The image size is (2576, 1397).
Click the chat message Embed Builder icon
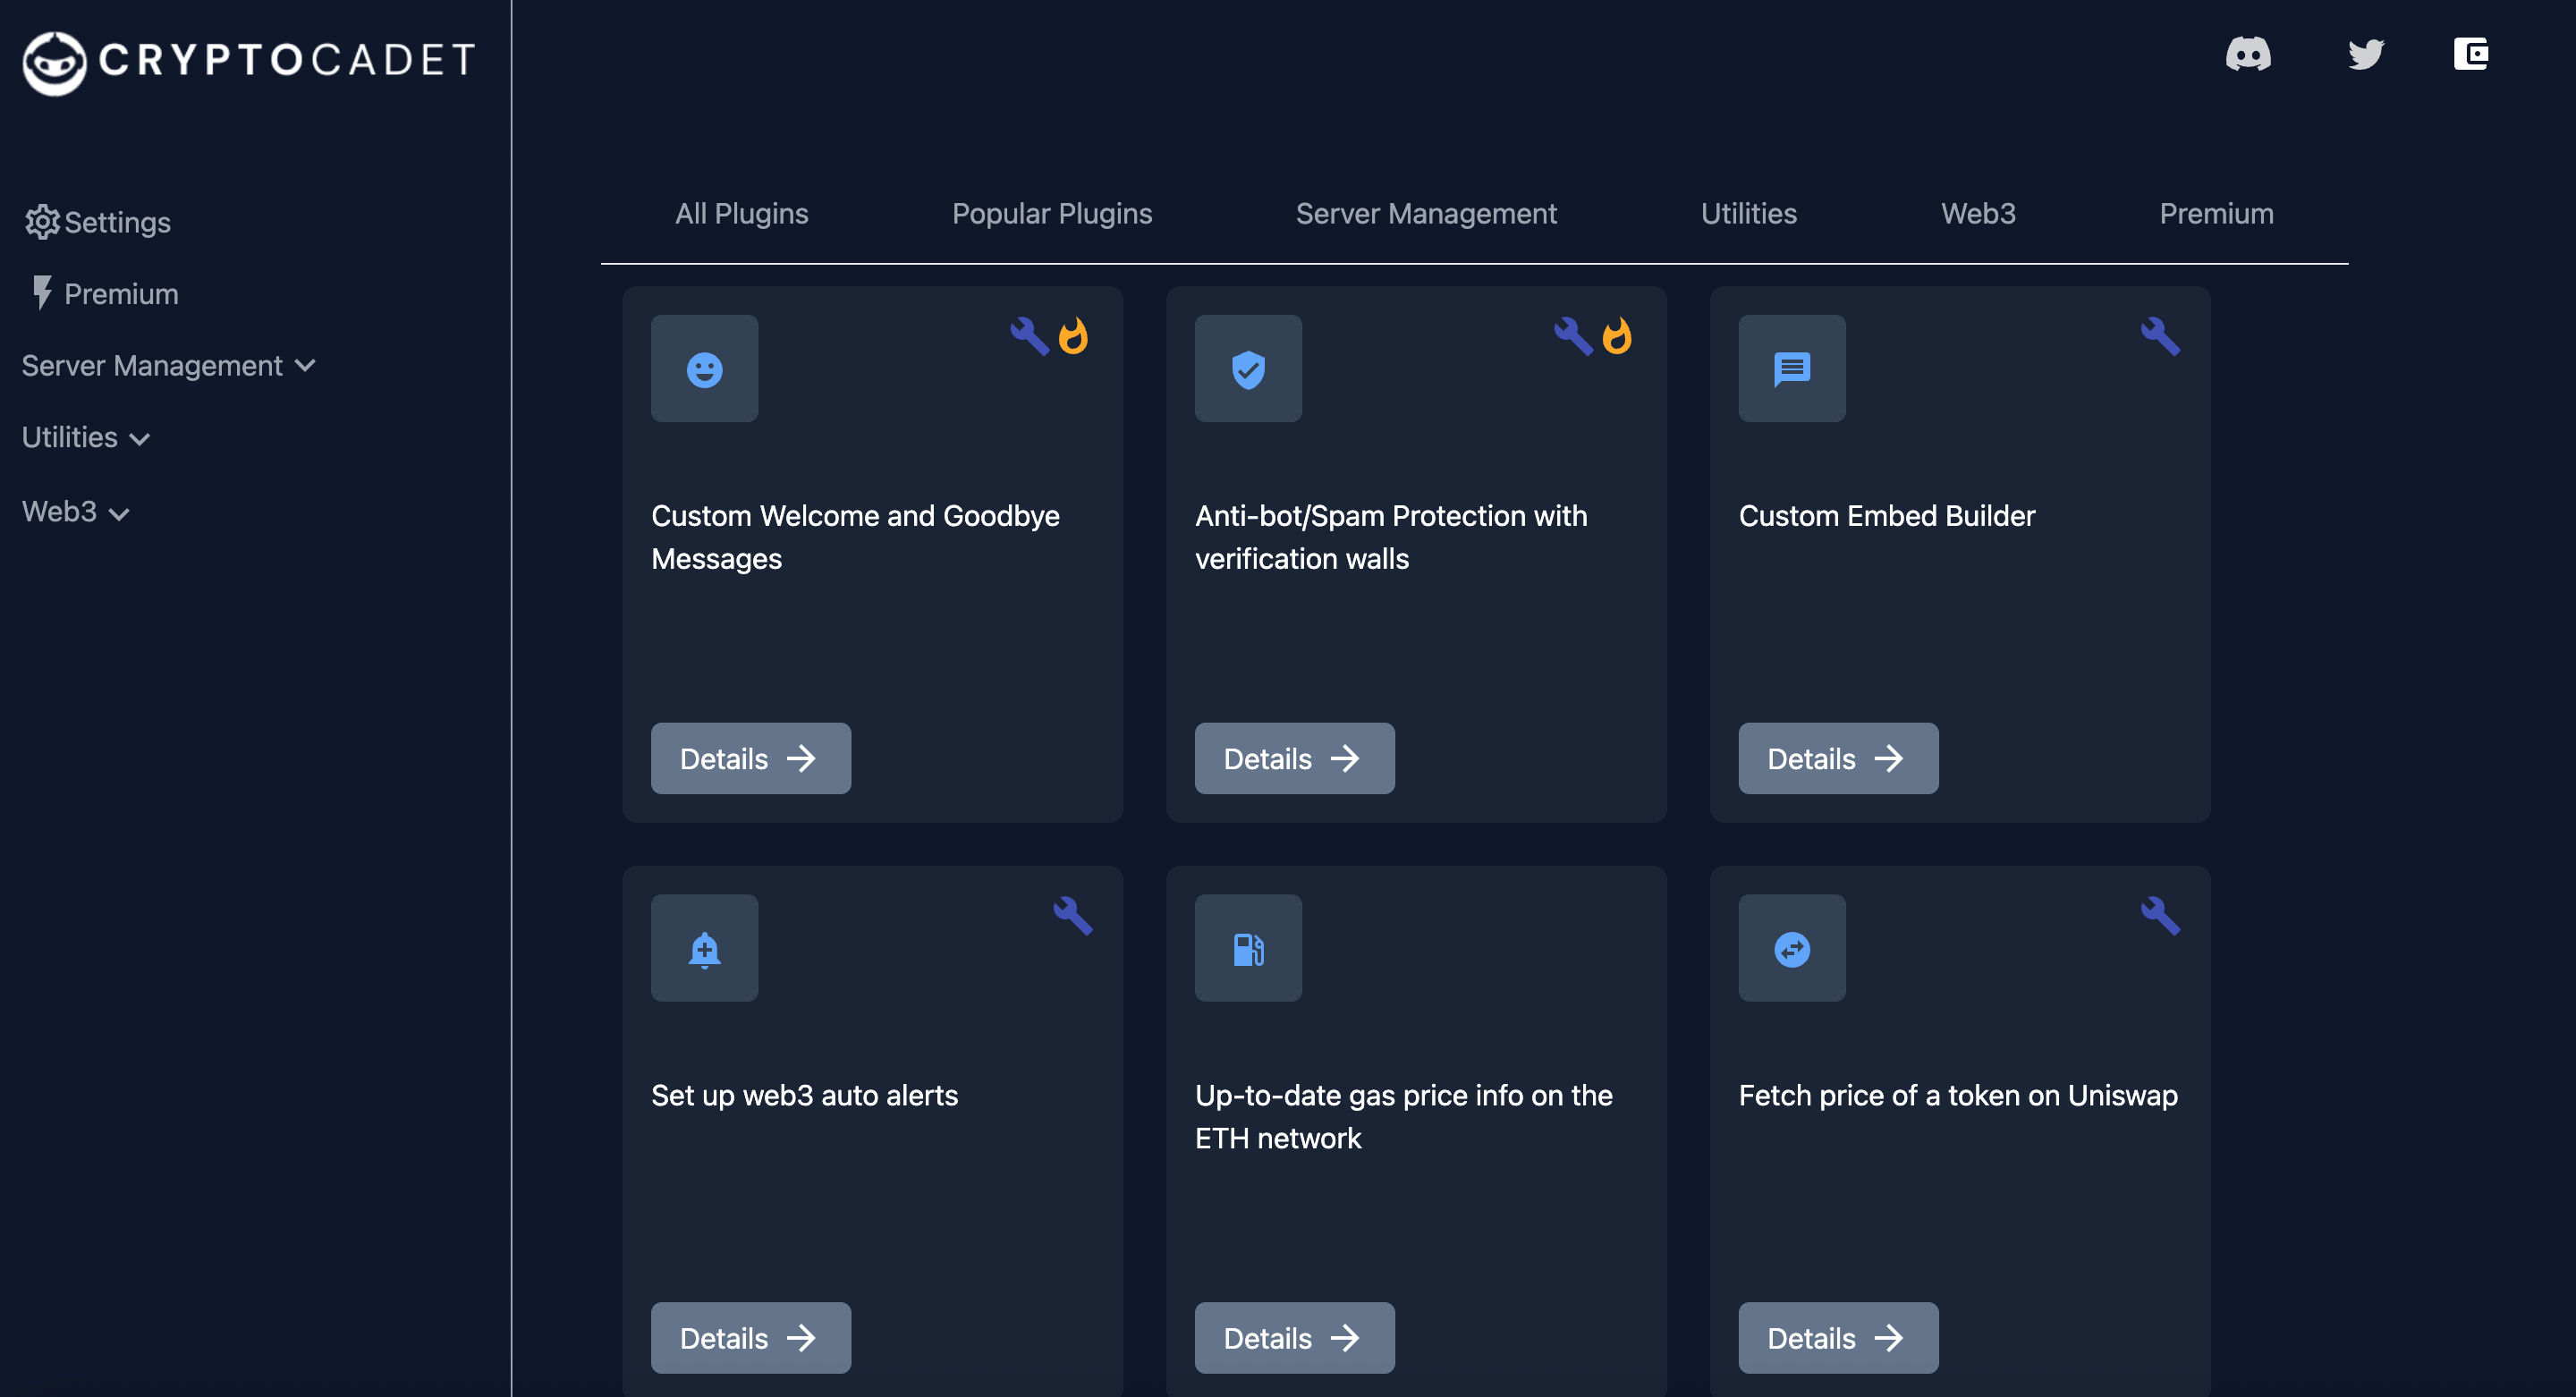pos(1791,369)
